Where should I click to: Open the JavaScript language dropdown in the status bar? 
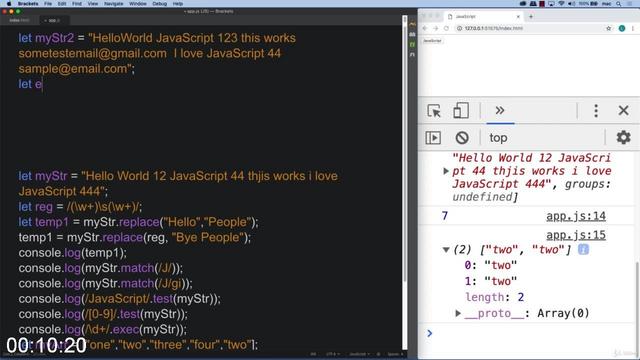(x=359, y=354)
